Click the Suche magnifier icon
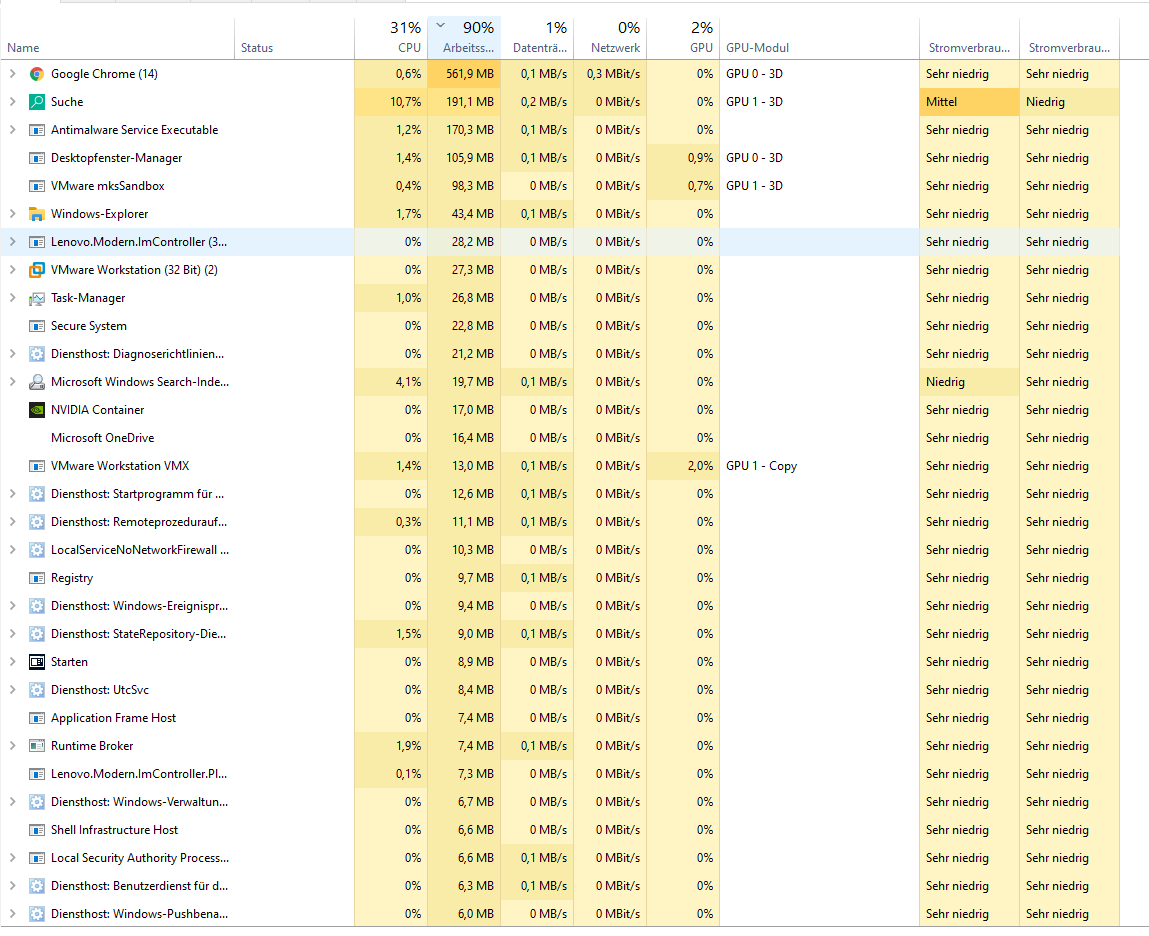This screenshot has height=936, width=1149. (x=37, y=102)
